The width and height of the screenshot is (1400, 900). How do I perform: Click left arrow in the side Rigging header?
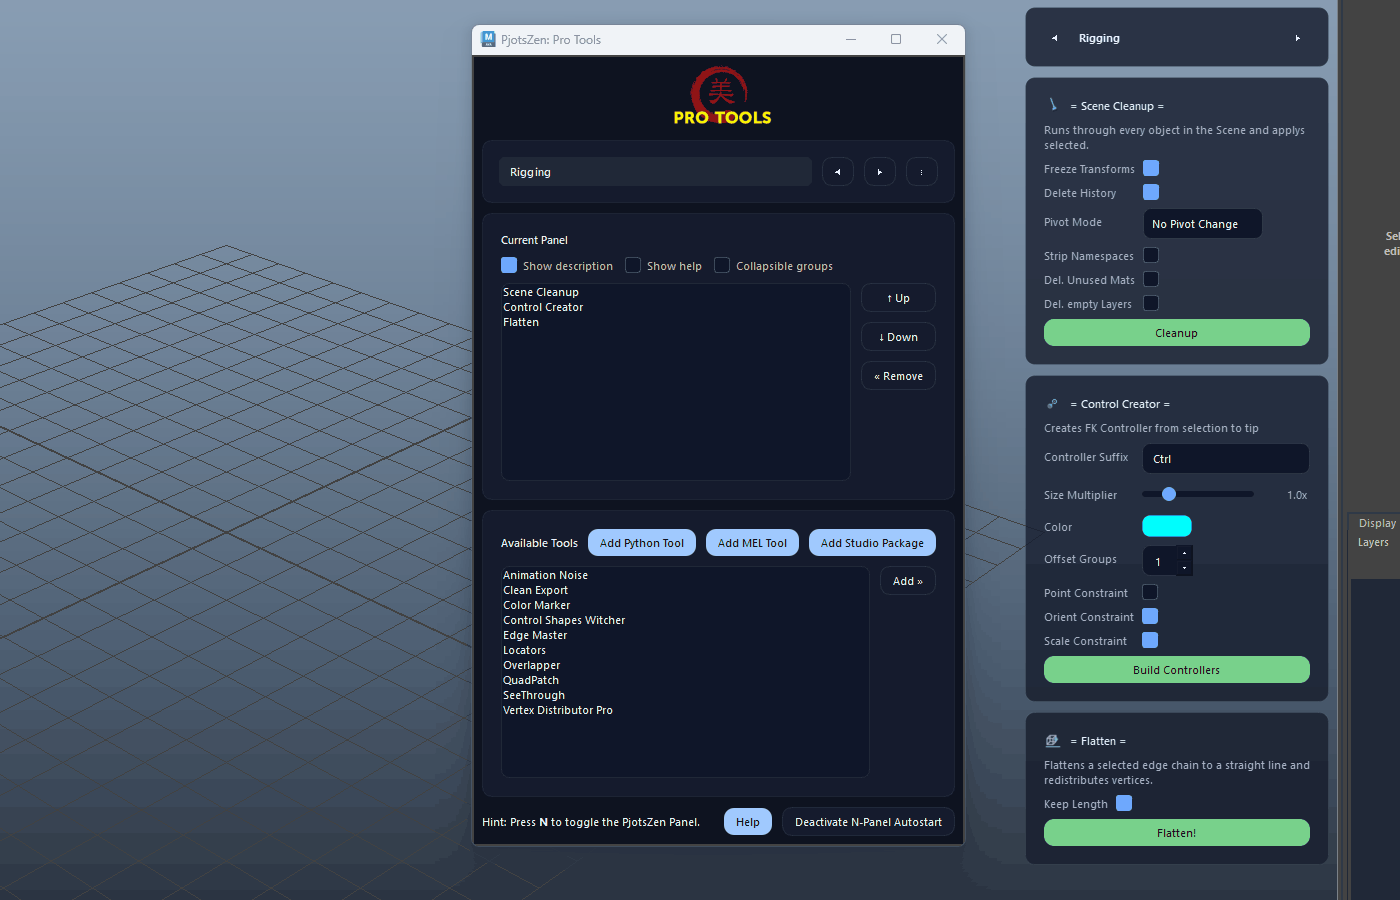click(1055, 38)
